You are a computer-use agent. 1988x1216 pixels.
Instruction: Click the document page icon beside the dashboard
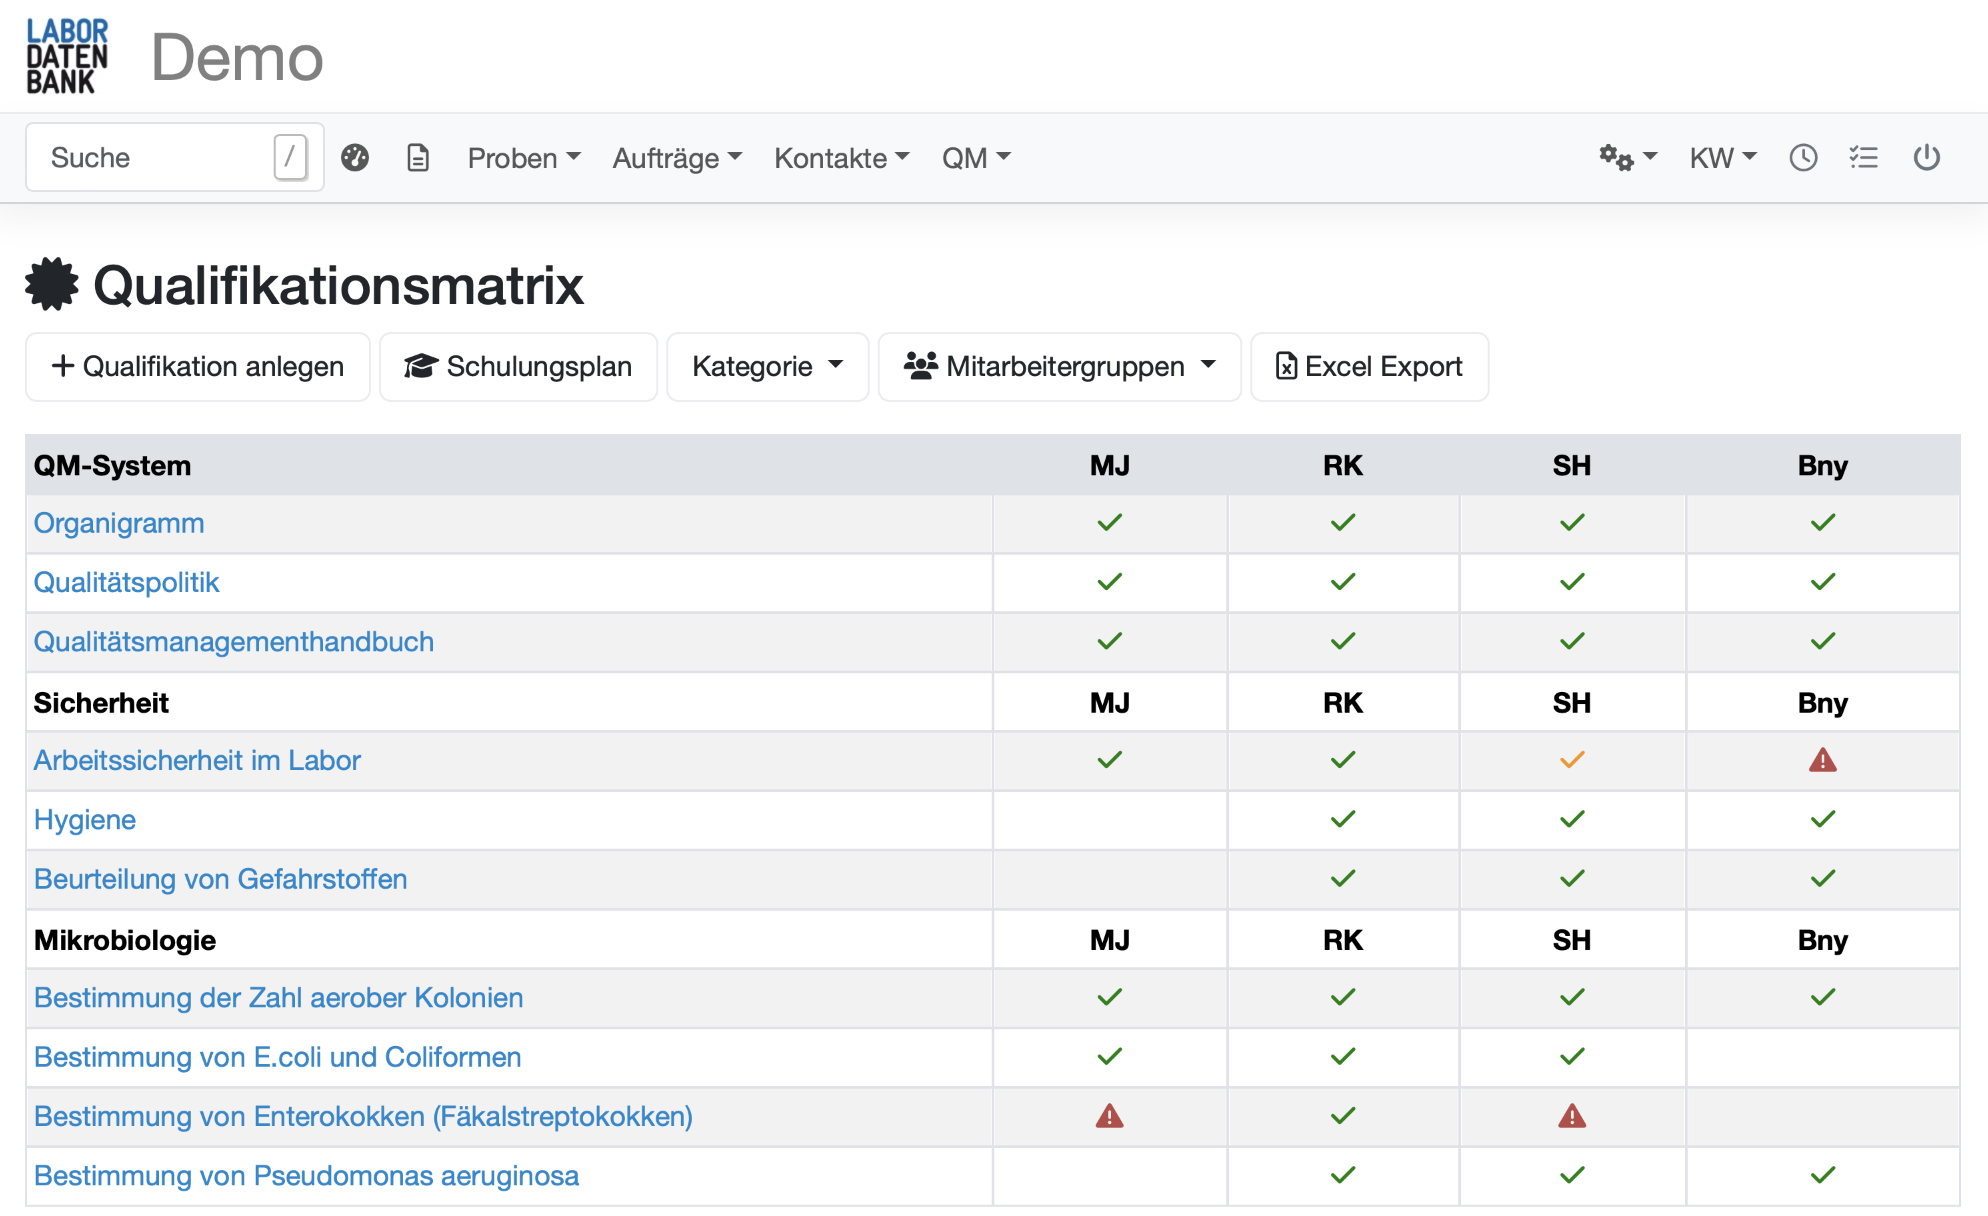click(418, 157)
